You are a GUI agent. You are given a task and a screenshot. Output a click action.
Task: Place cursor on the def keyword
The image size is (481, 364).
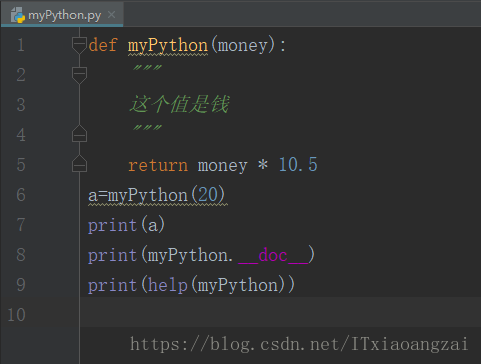(103, 45)
